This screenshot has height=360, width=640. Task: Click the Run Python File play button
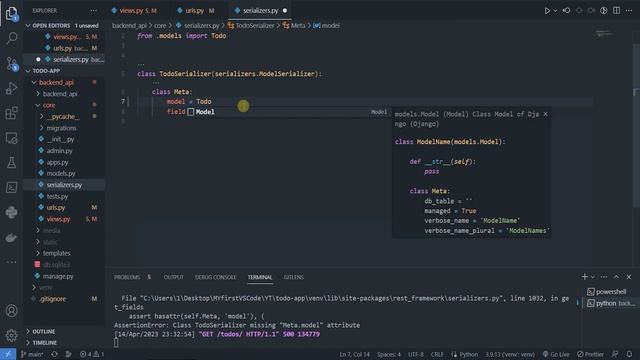[547, 11]
